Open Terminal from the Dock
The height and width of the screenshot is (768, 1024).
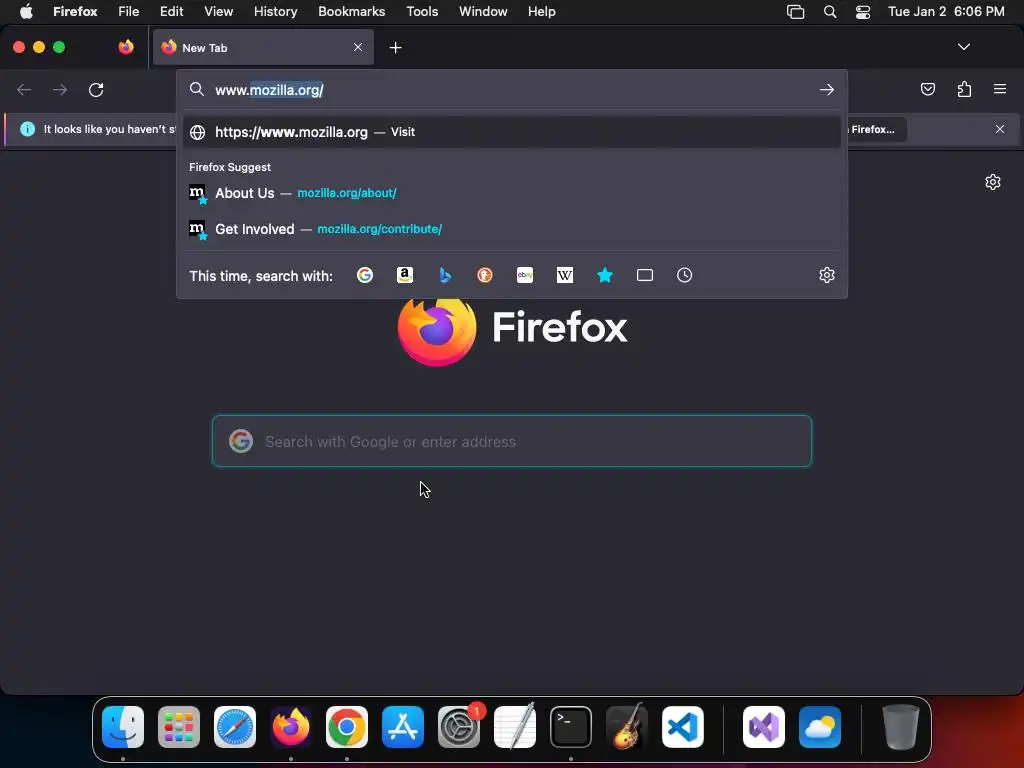[571, 727]
